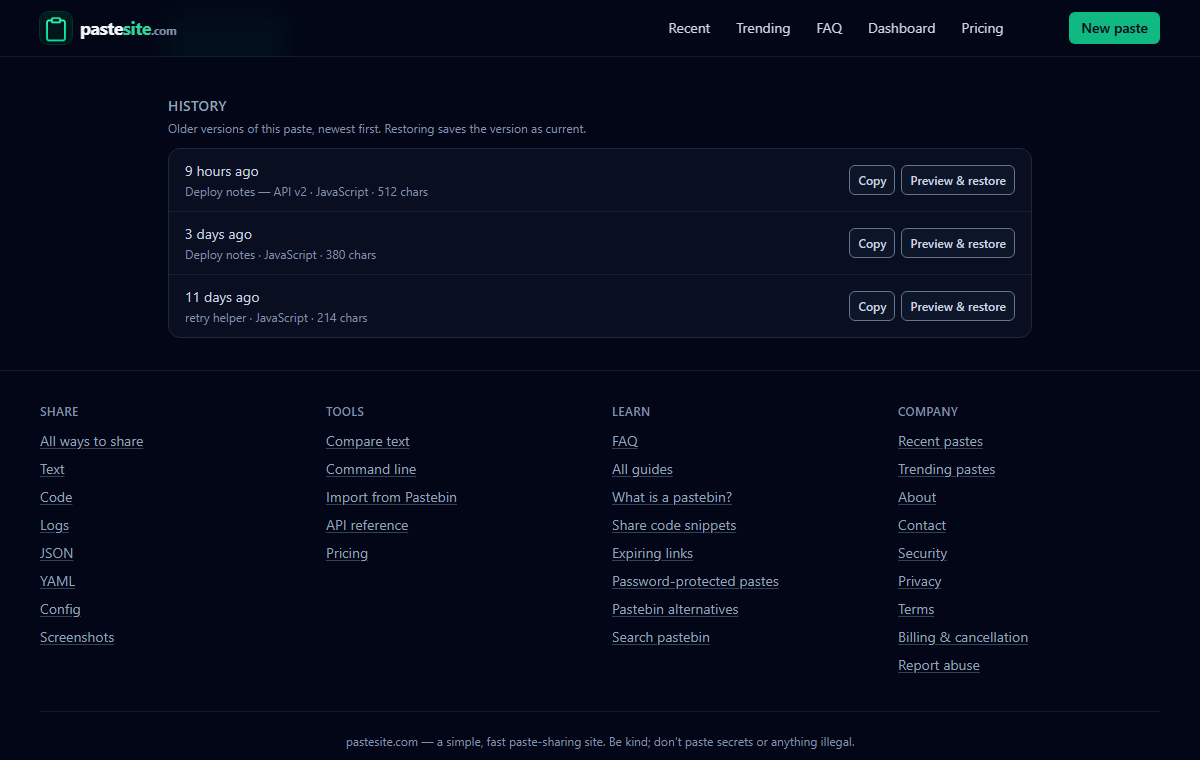
Task: Open the Text share link
Action: pos(52,470)
